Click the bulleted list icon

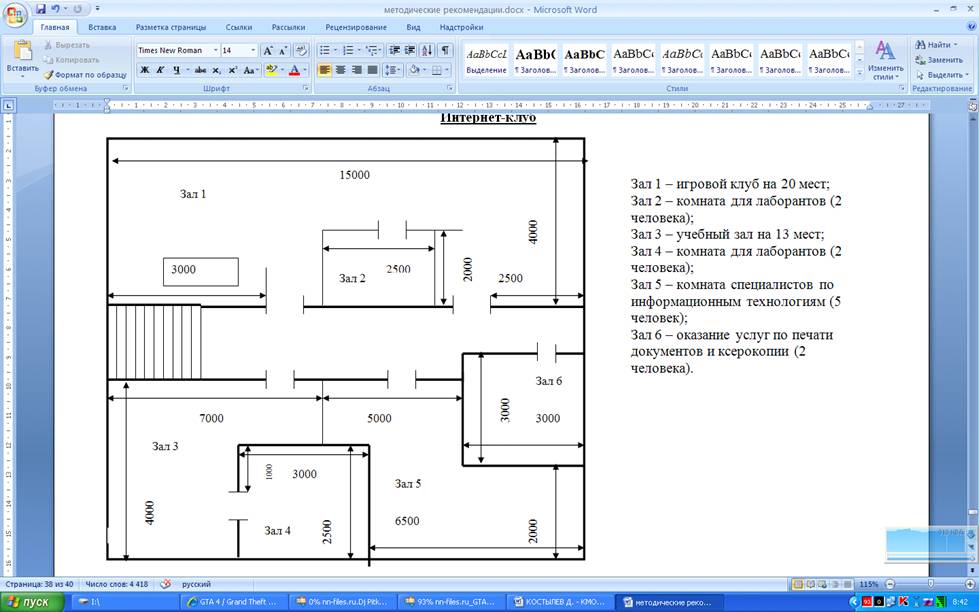point(325,50)
